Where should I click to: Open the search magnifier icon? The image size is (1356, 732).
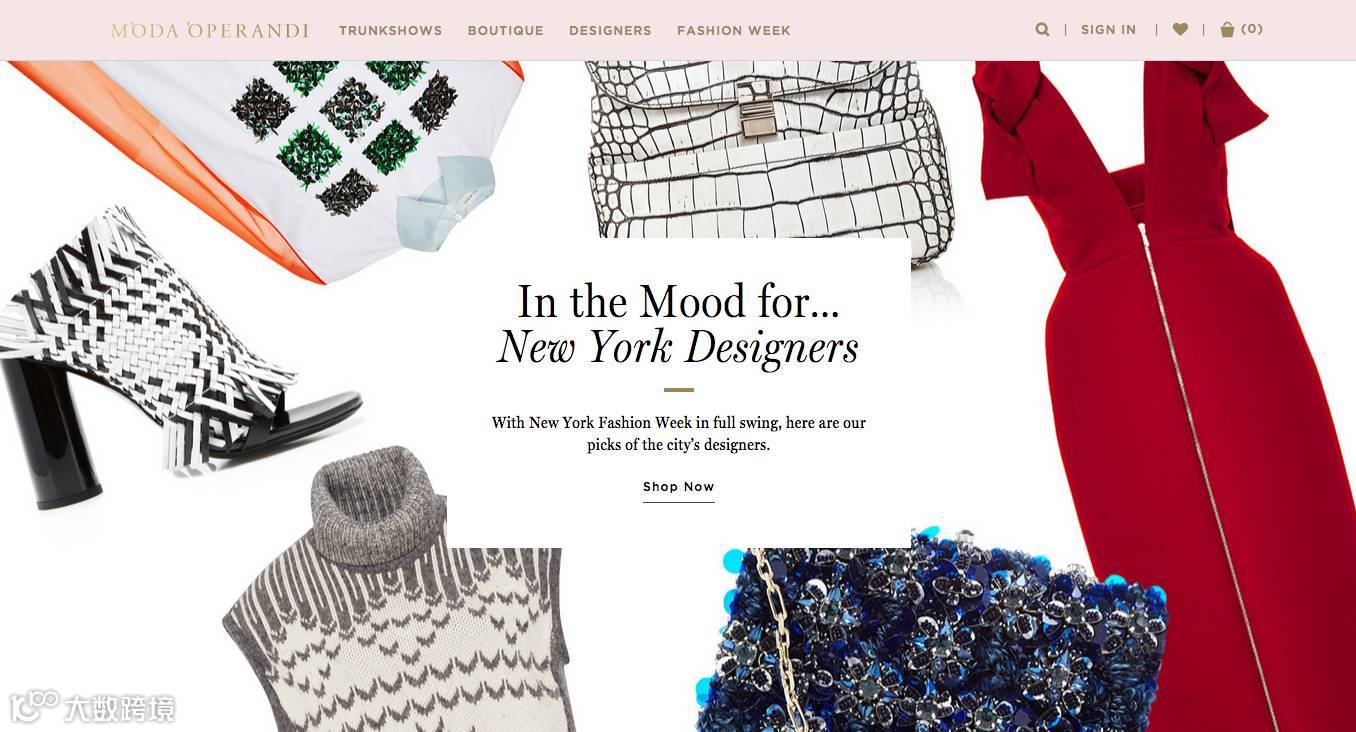pyautogui.click(x=1042, y=30)
